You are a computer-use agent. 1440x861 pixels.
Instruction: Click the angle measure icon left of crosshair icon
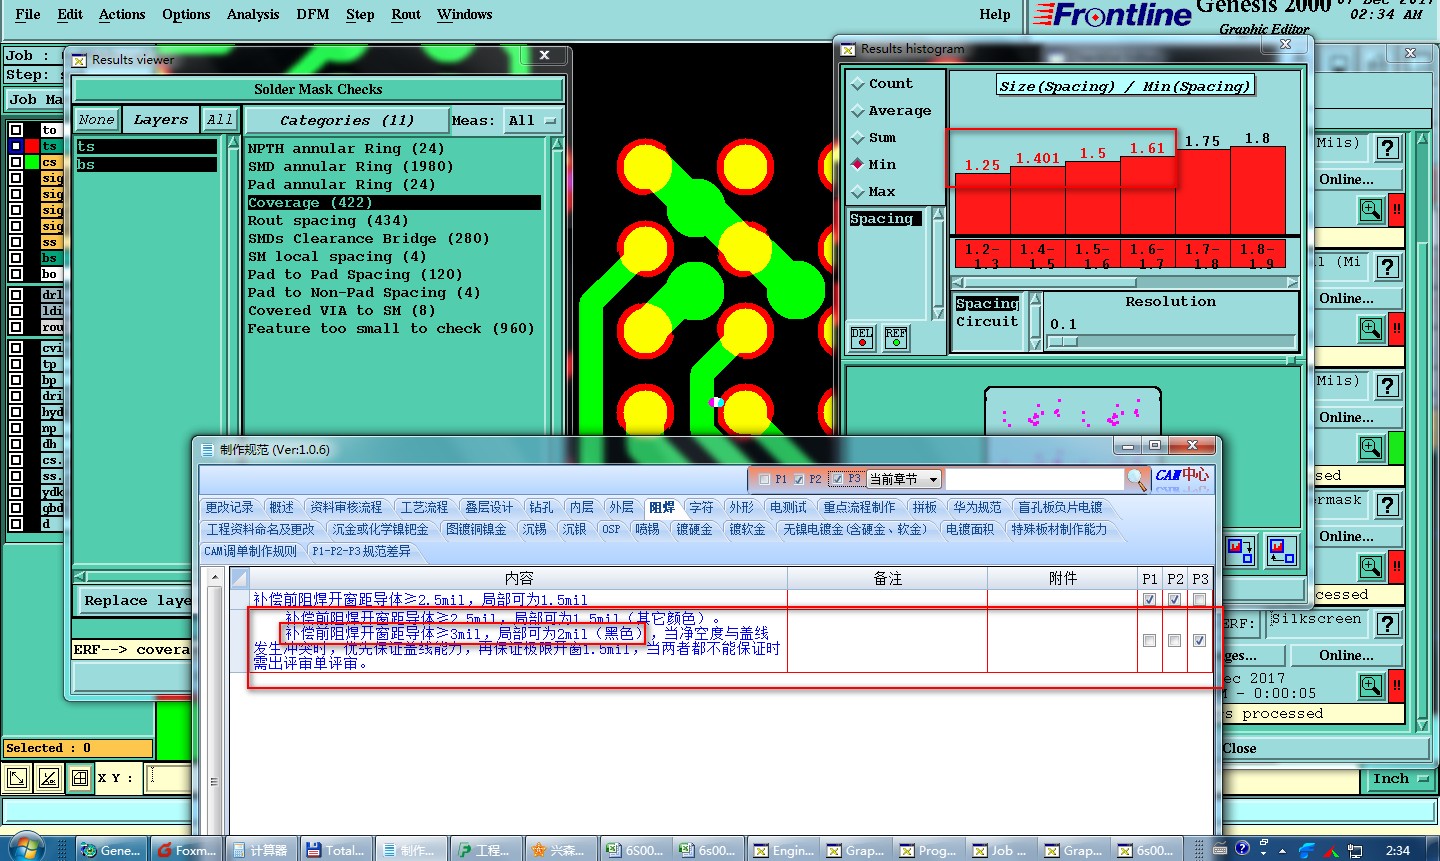49,778
